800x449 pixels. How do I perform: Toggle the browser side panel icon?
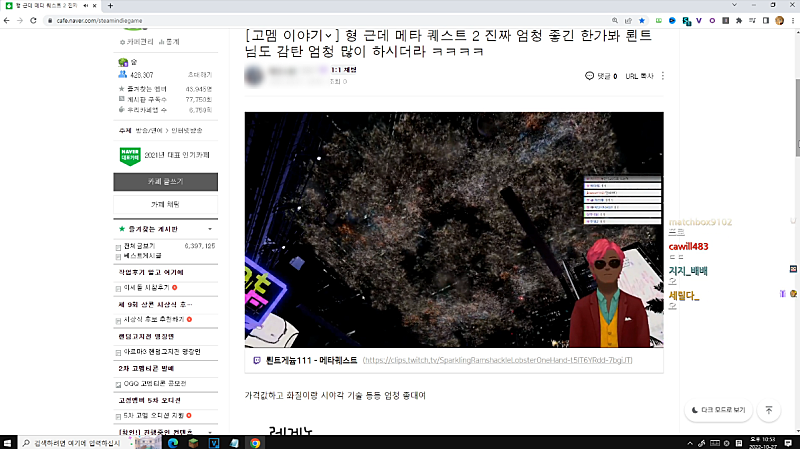pyautogui.click(x=766, y=20)
